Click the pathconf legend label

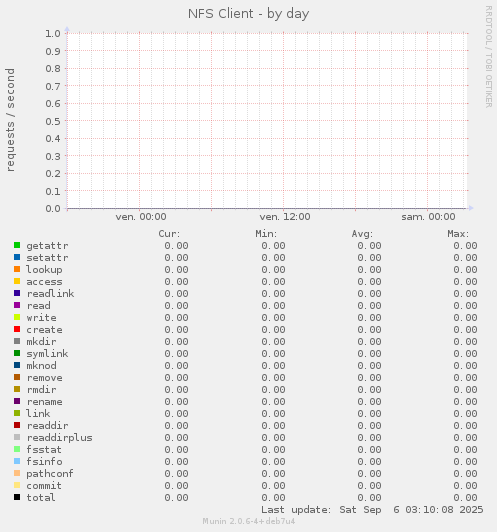50,474
